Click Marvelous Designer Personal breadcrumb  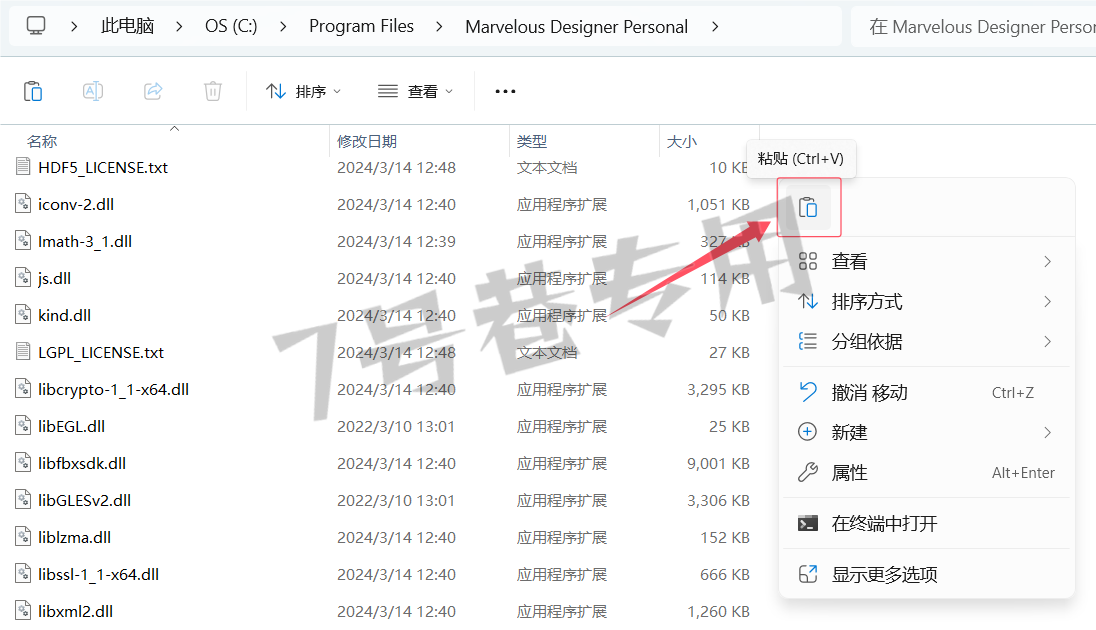[577, 27]
